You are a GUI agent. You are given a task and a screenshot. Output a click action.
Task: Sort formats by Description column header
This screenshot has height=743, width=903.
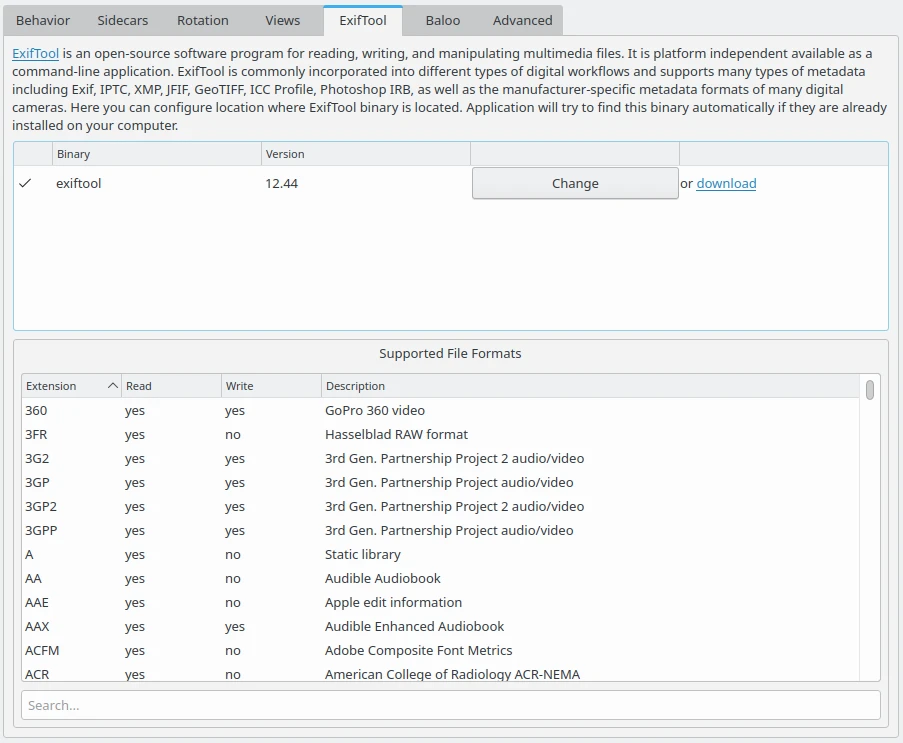point(590,386)
